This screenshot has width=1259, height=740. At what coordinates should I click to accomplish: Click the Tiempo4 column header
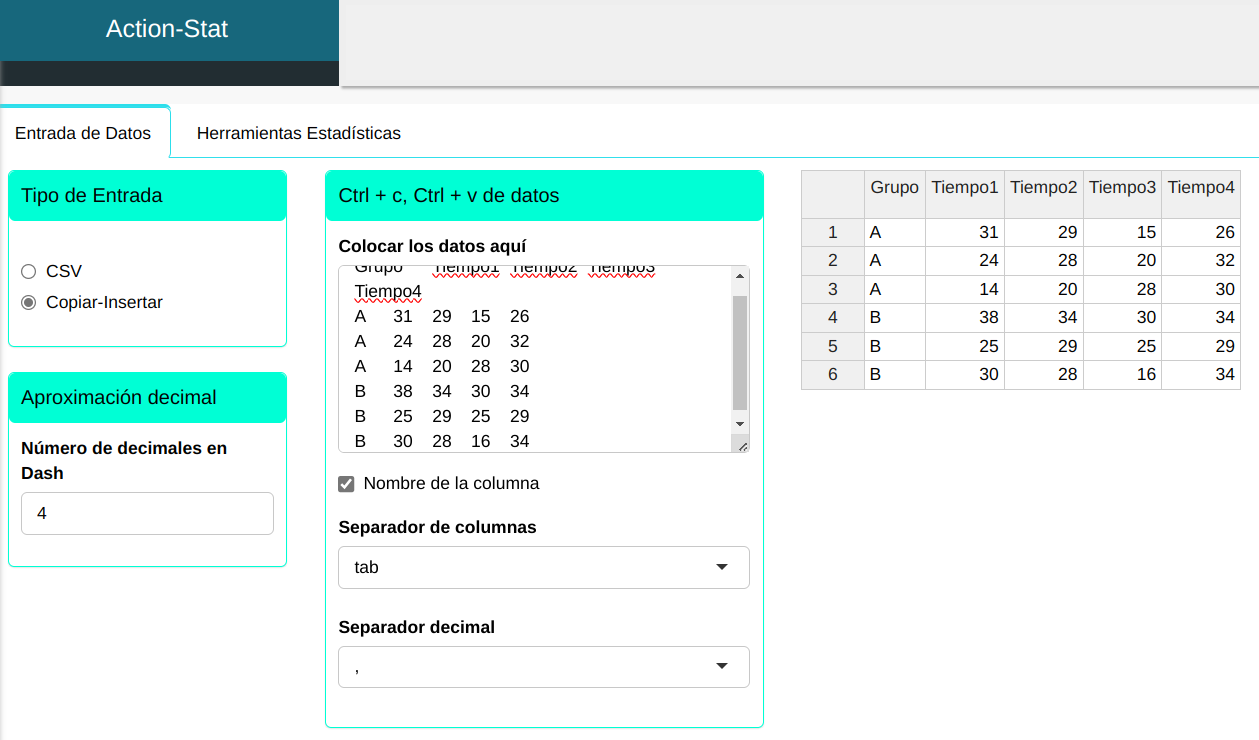coord(1201,188)
